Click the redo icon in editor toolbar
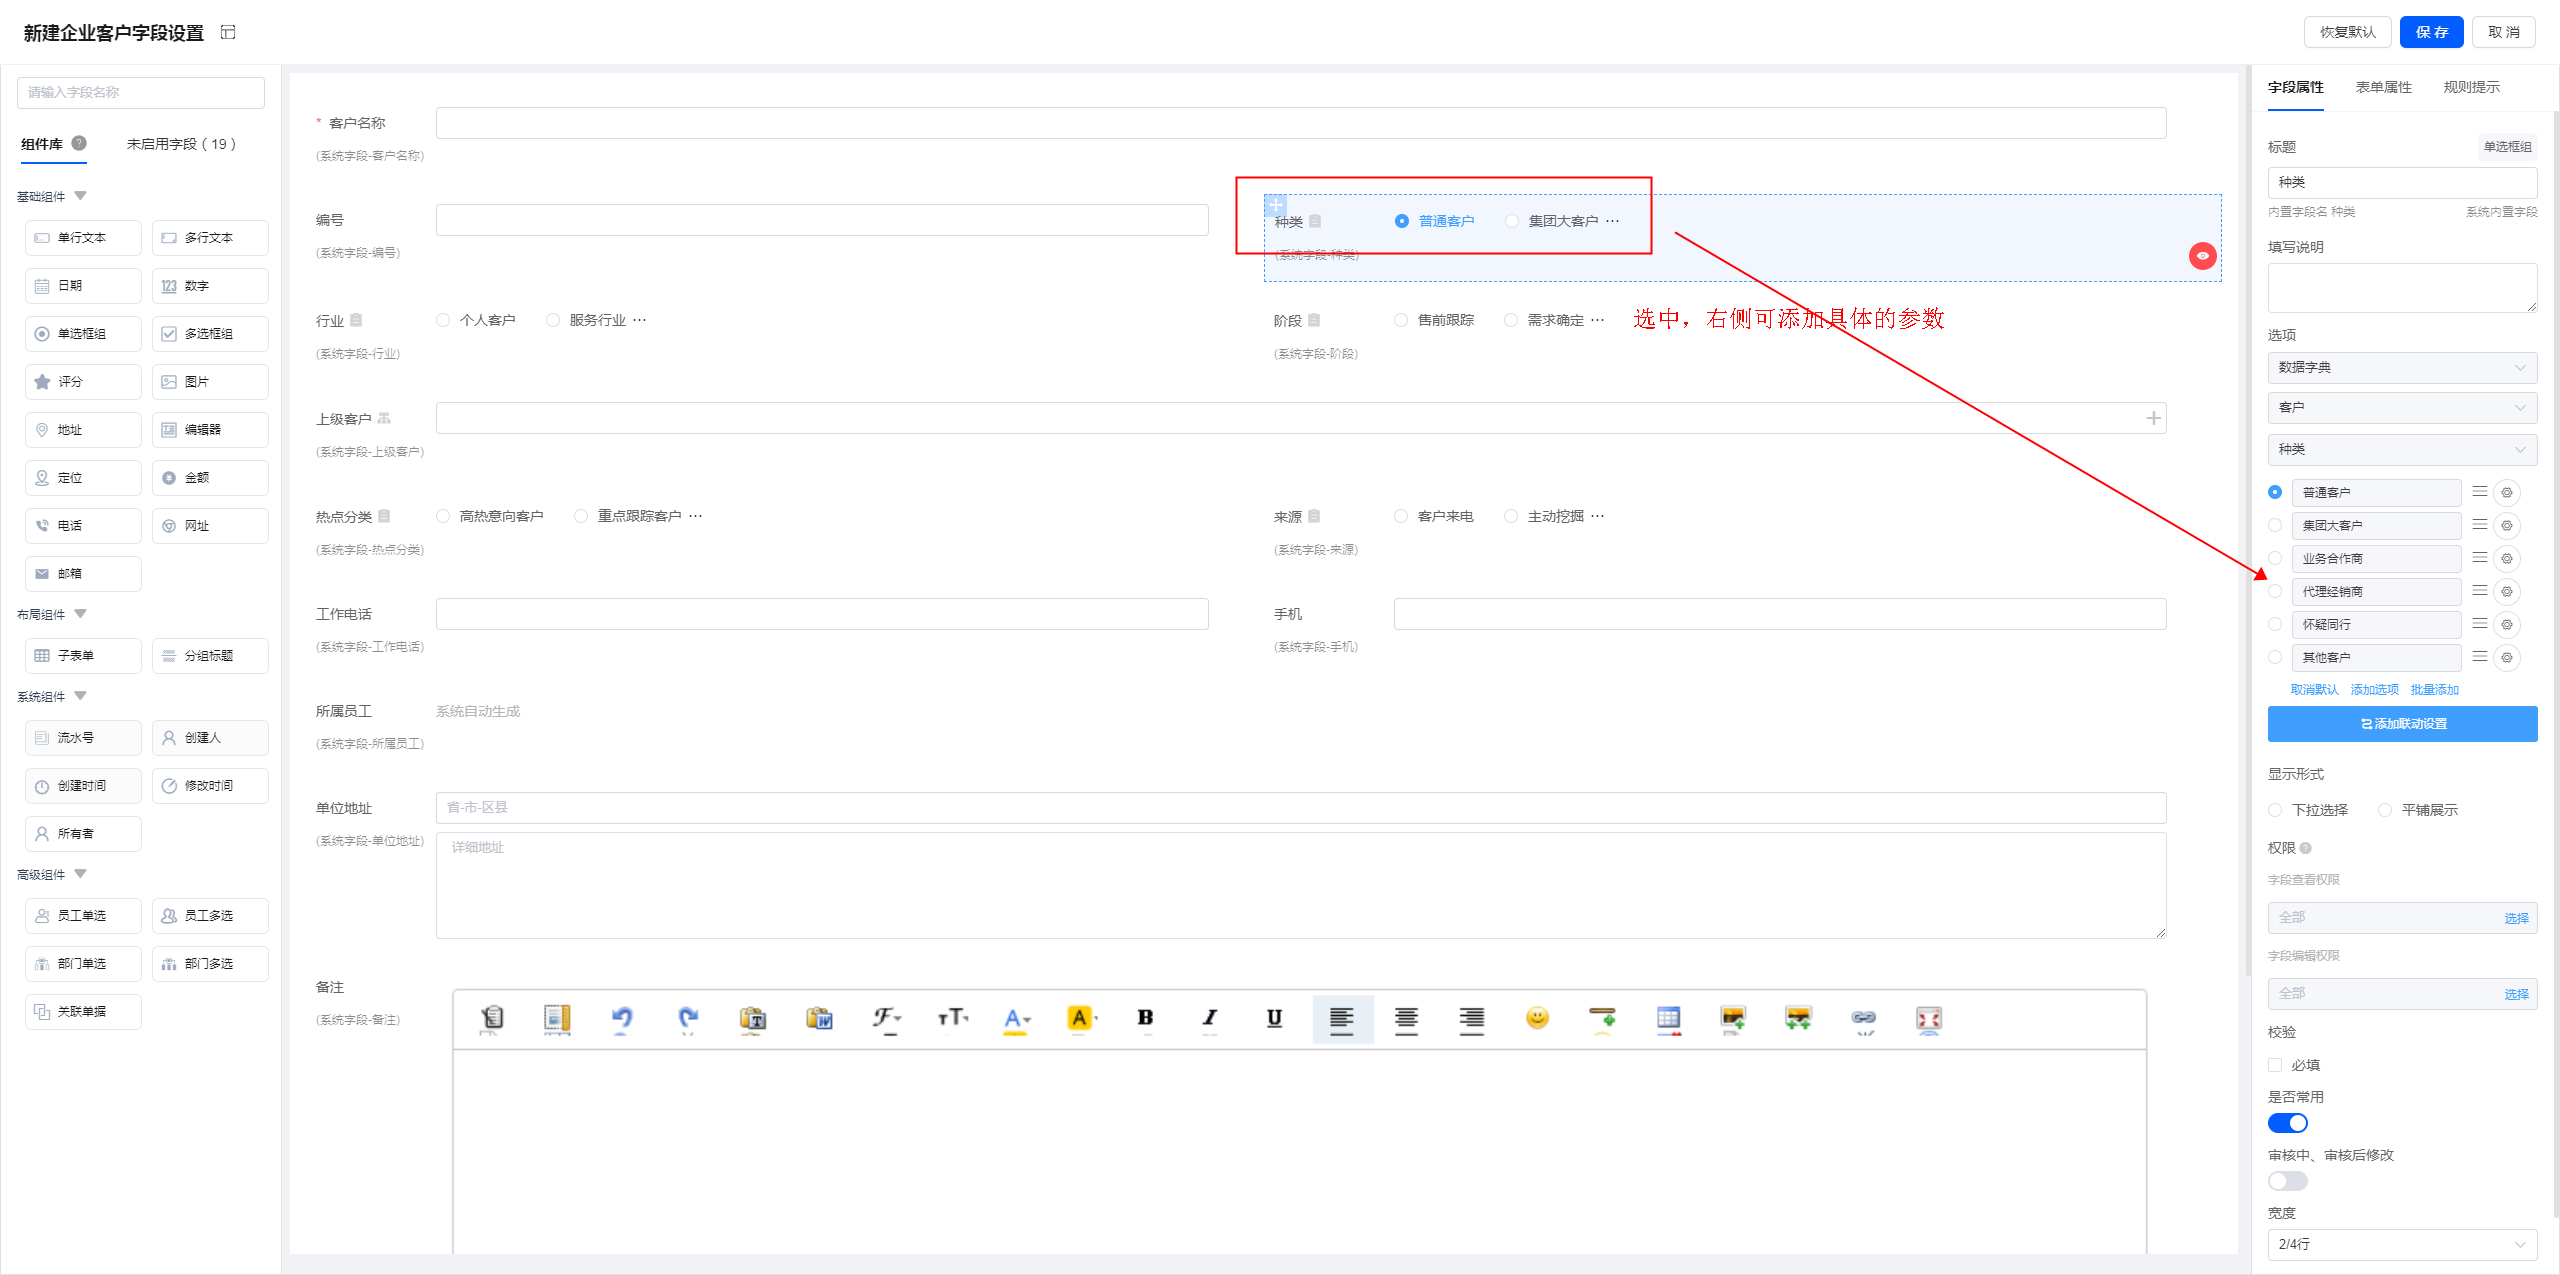Image resolution: width=2560 pixels, height=1275 pixels. click(x=687, y=1018)
